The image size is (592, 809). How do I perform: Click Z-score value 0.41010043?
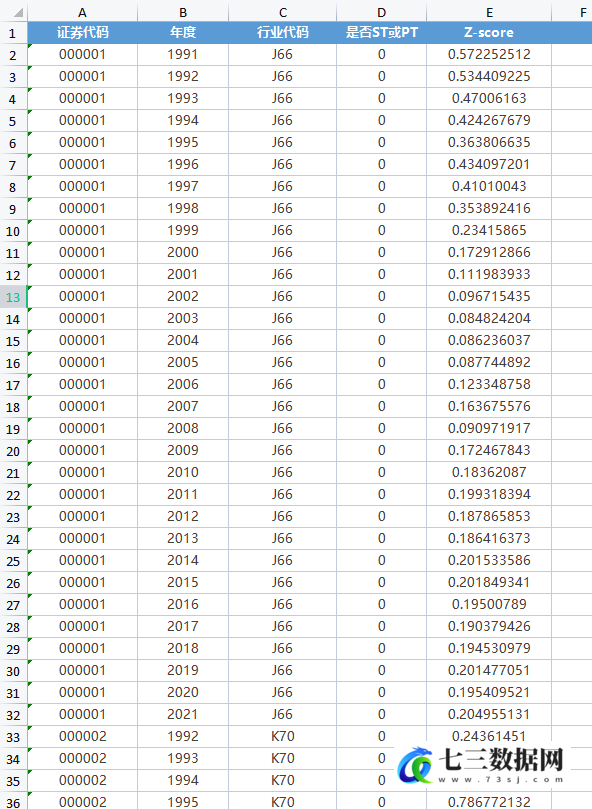pos(489,186)
